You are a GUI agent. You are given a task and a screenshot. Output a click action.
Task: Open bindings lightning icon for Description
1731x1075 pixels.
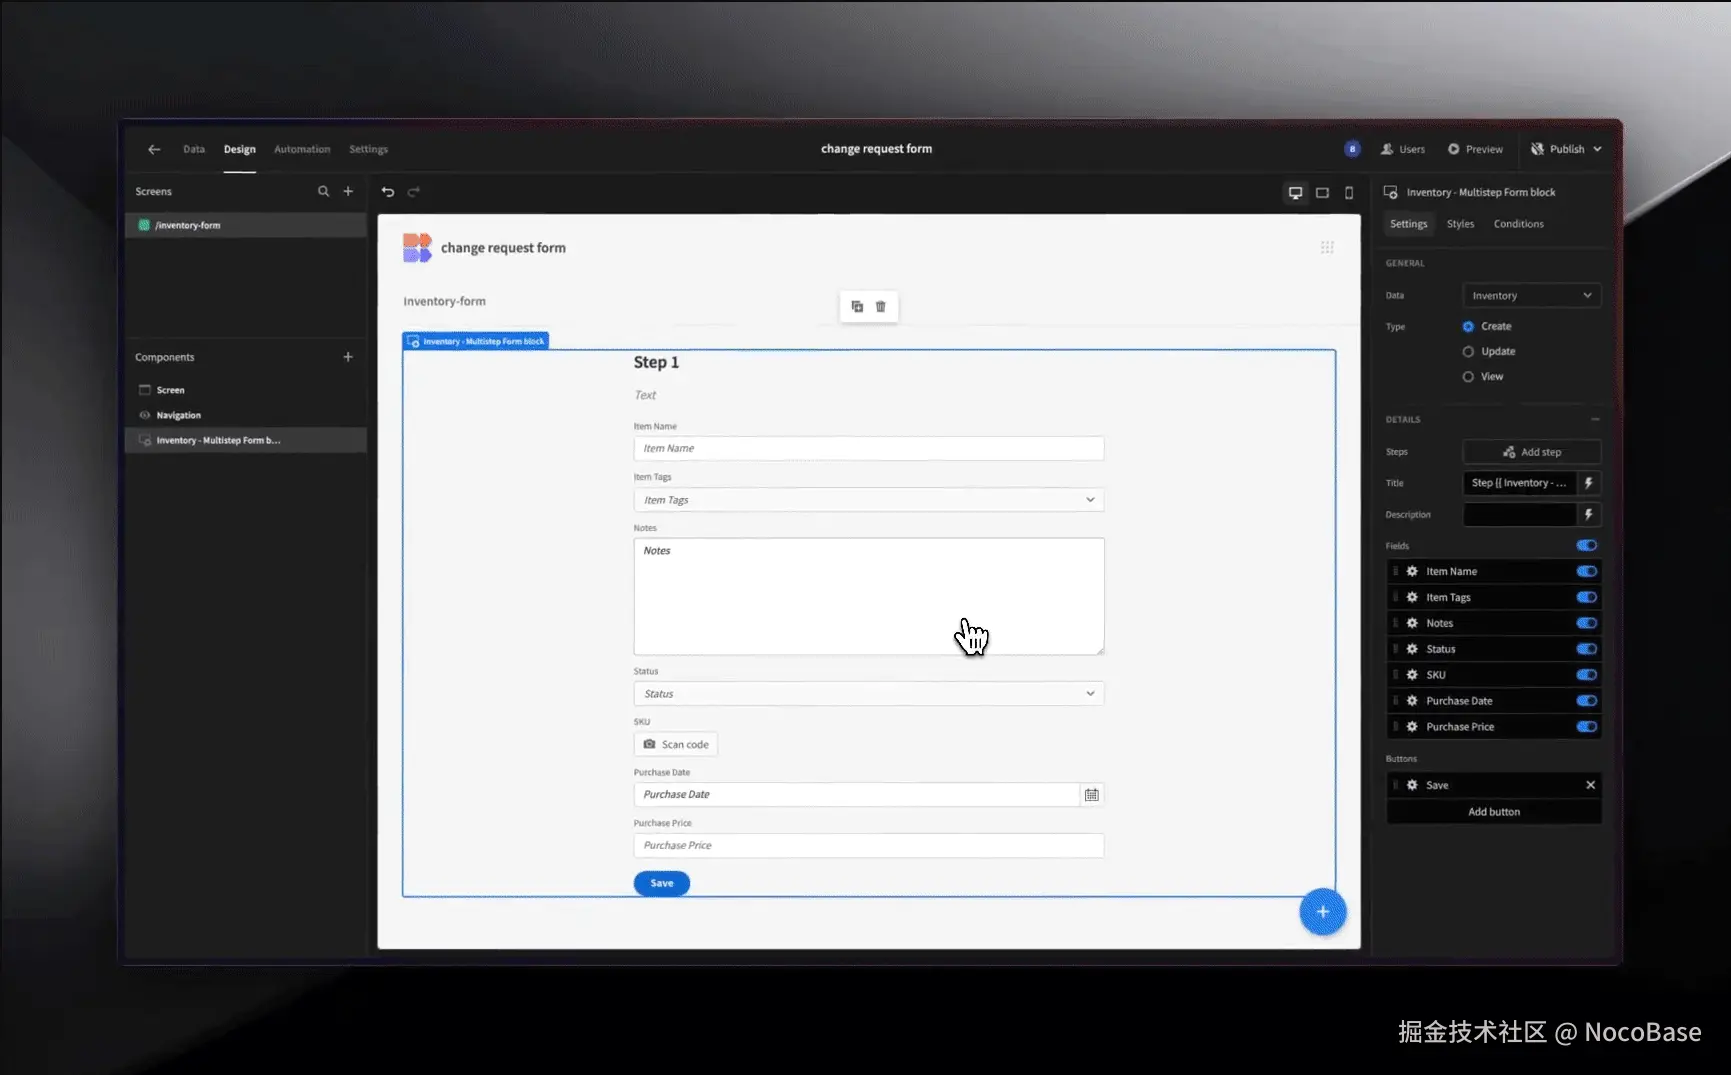tap(1589, 514)
